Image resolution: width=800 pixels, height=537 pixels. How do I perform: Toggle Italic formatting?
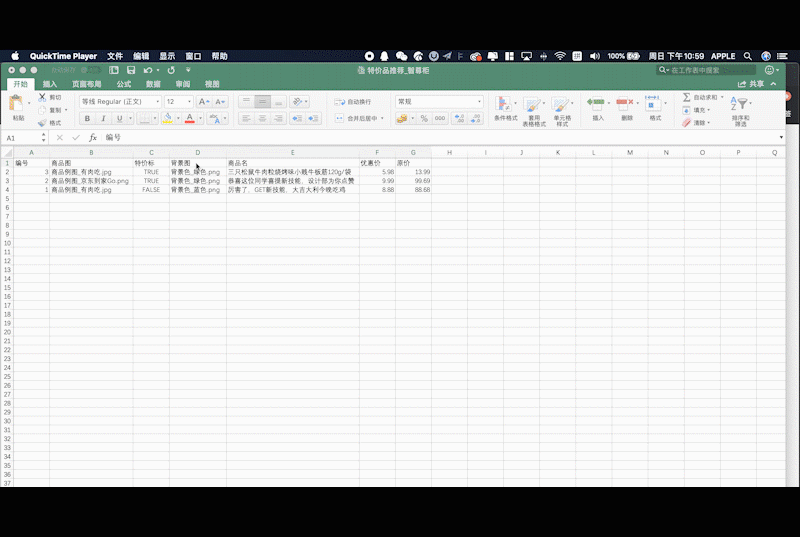103,118
